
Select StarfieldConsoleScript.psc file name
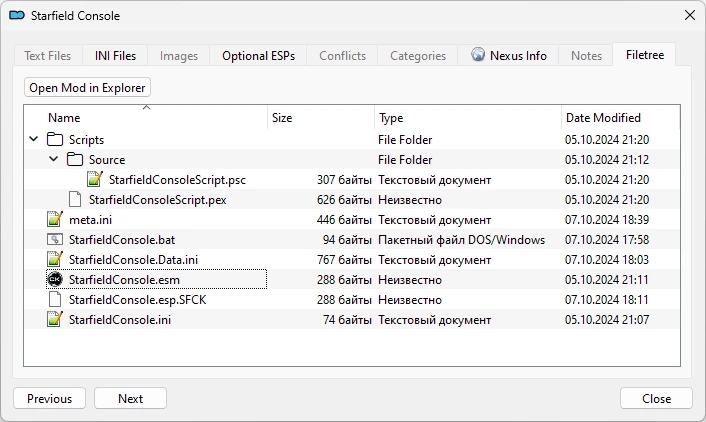tap(177, 180)
